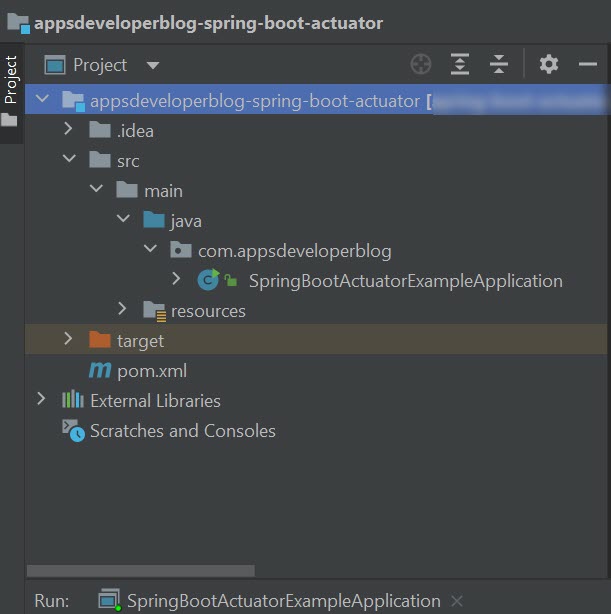The width and height of the screenshot is (611, 614).
Task: Expand the .idea folder
Action: click(x=68, y=130)
